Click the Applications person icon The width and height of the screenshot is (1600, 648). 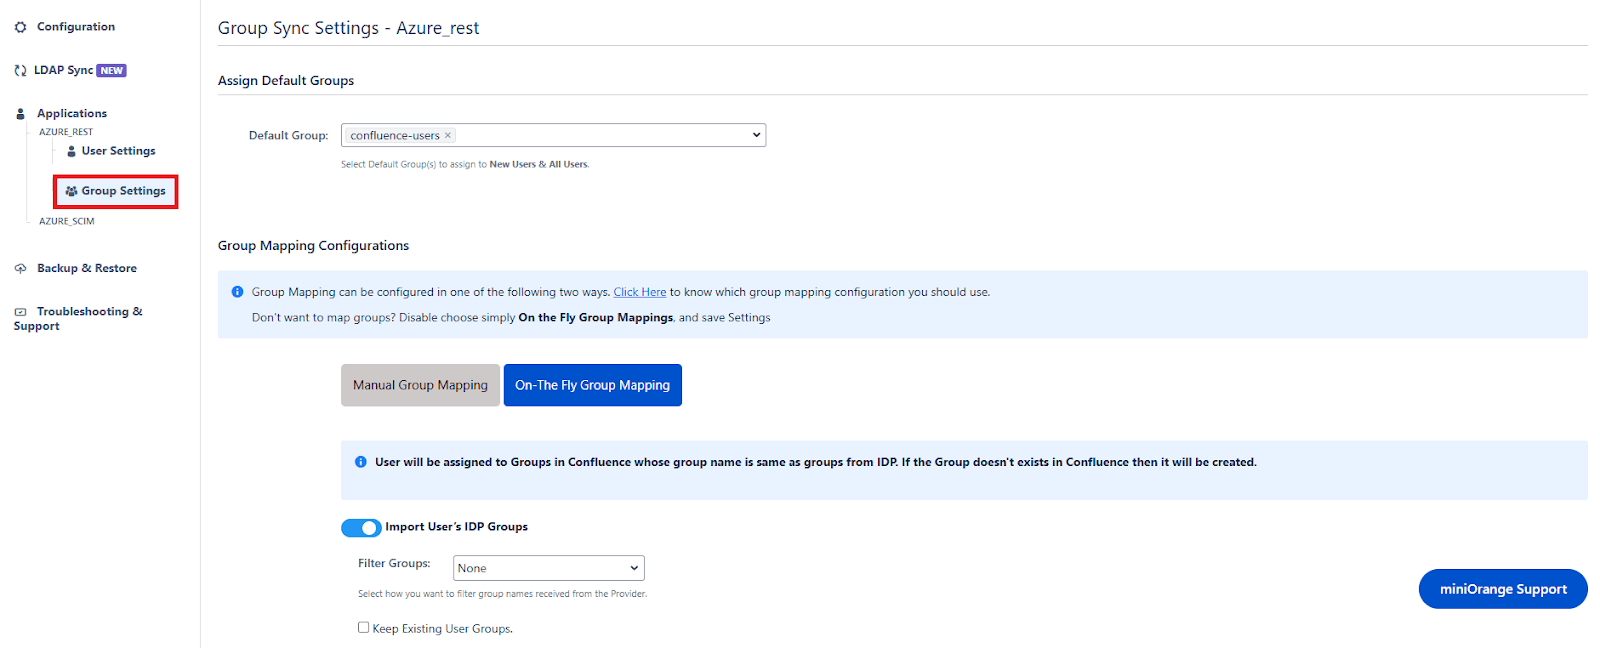pyautogui.click(x=20, y=114)
